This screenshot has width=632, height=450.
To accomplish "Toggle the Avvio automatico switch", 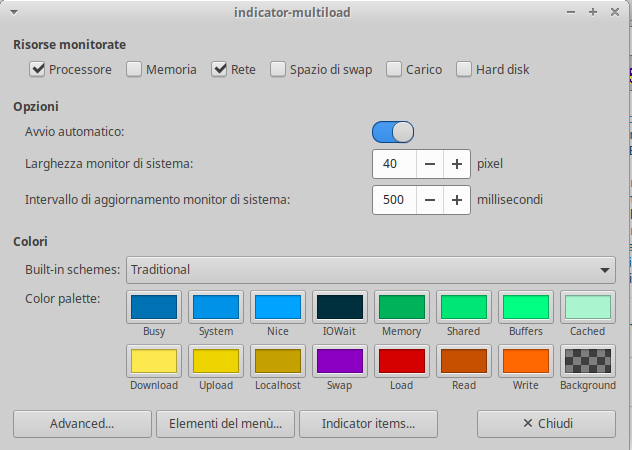I will pyautogui.click(x=393, y=132).
